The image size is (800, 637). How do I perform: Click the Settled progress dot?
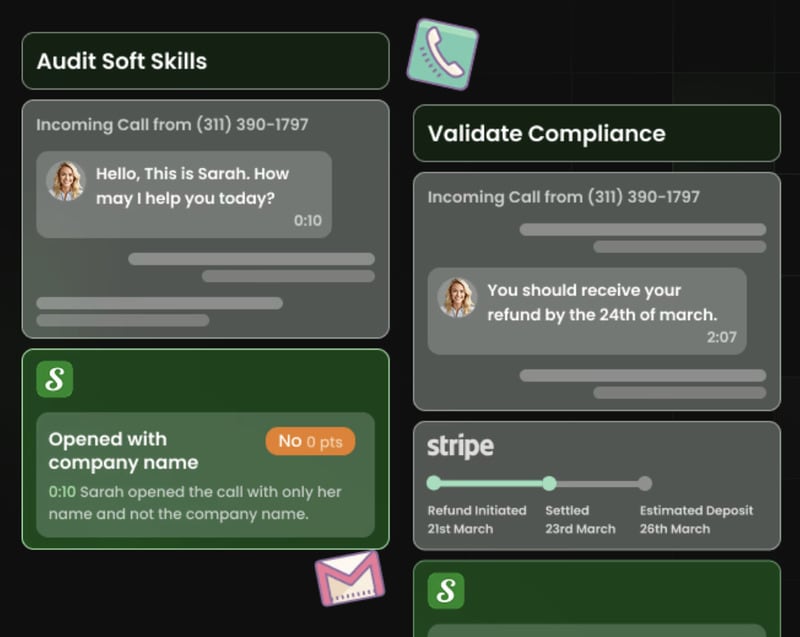tap(549, 483)
